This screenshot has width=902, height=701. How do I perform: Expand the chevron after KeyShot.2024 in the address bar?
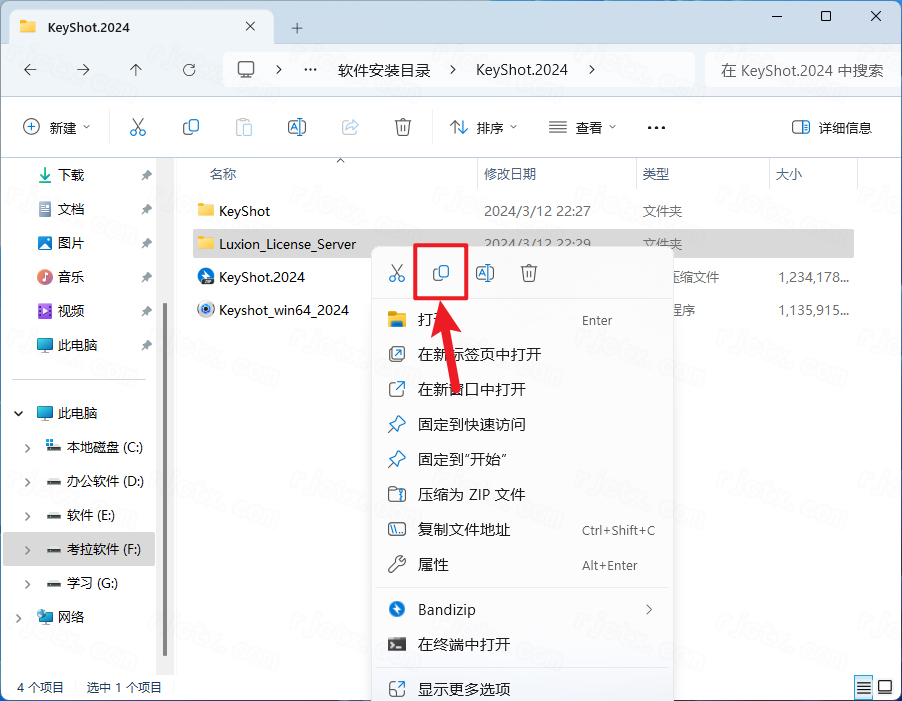click(x=592, y=70)
